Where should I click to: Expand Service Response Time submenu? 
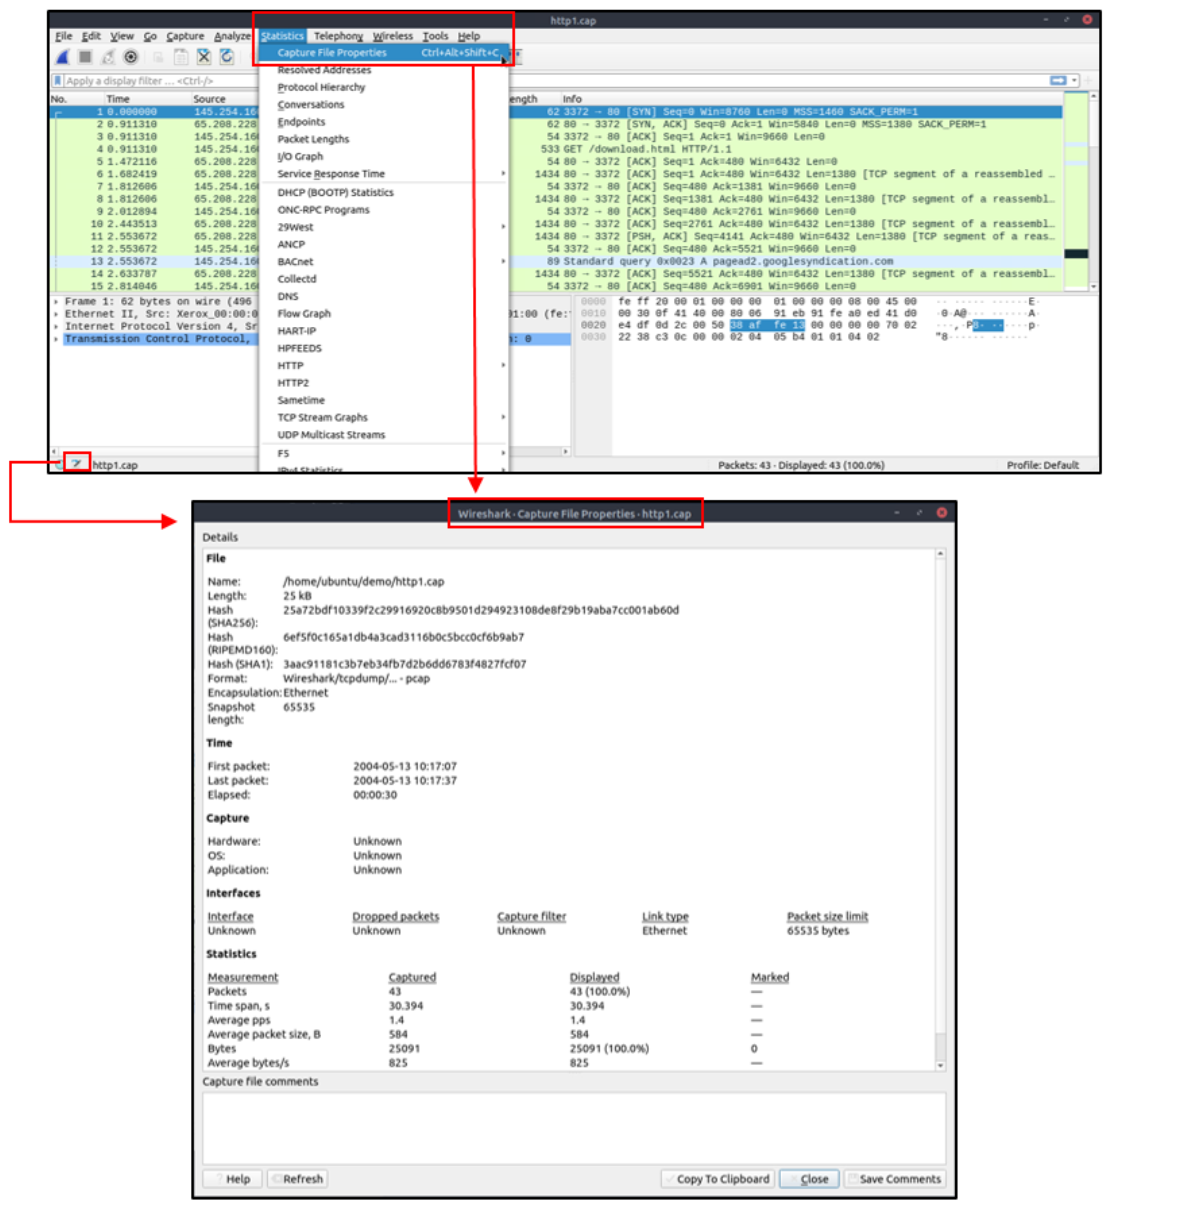coord(384,174)
